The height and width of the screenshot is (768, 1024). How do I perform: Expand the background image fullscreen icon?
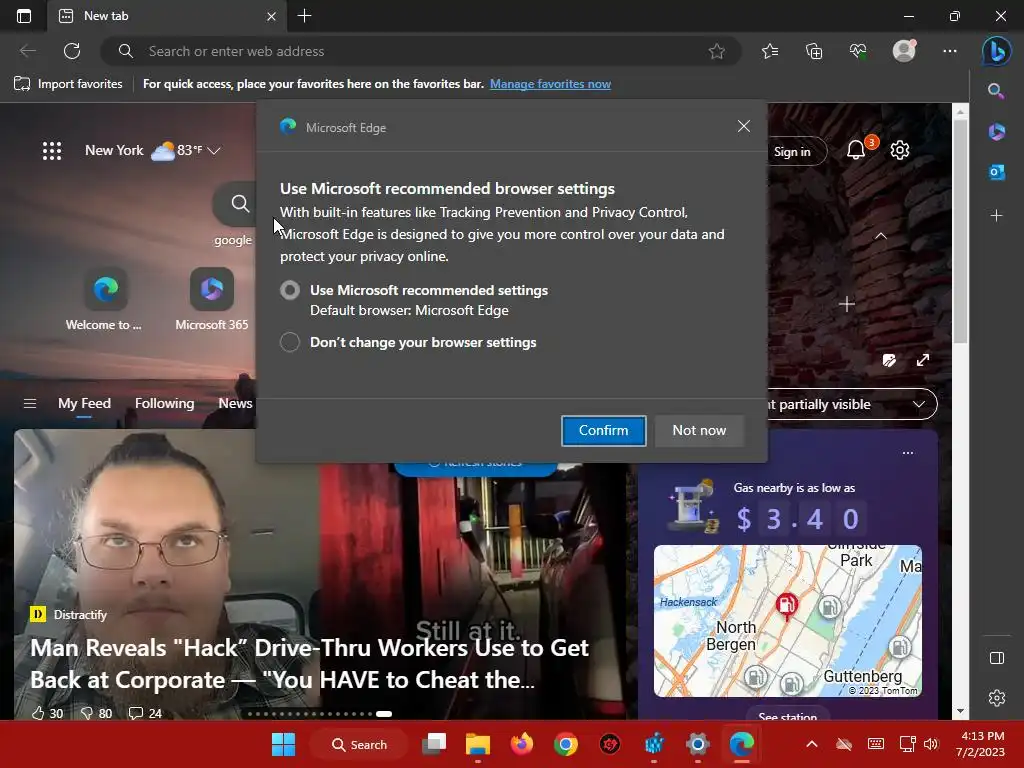click(923, 360)
